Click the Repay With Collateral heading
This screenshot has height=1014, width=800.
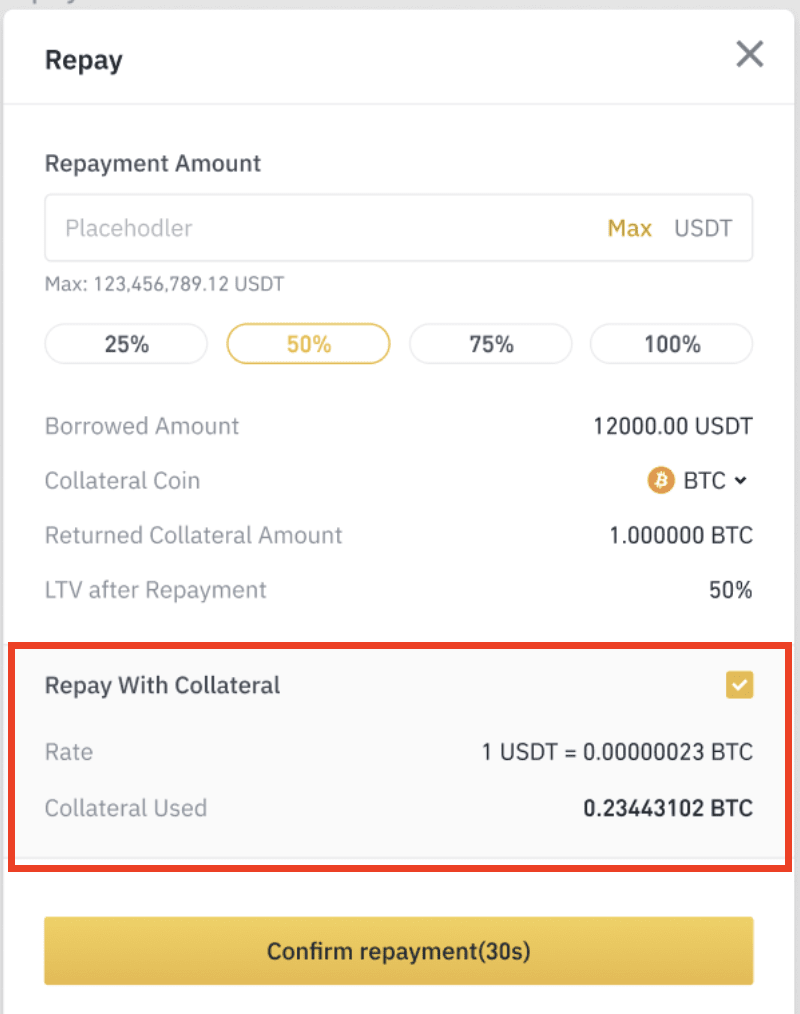[162, 685]
